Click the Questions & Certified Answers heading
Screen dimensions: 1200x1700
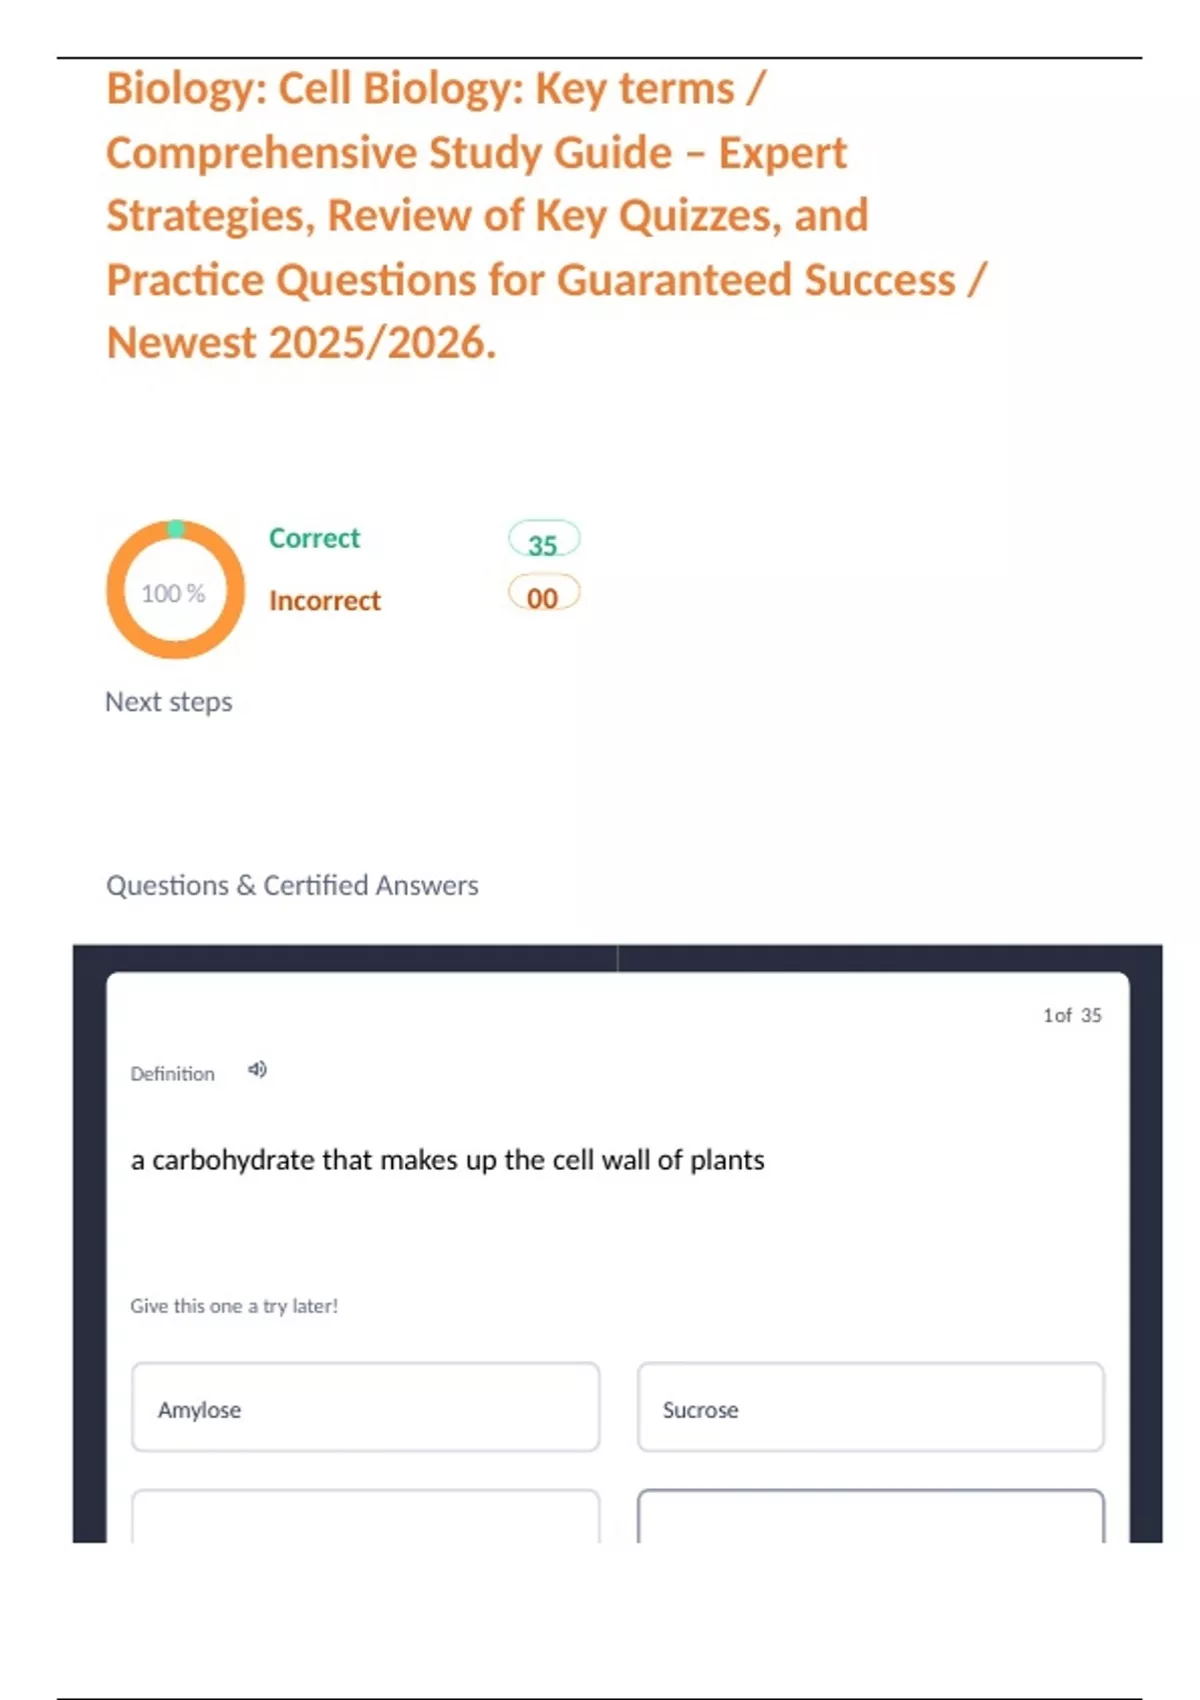292,885
